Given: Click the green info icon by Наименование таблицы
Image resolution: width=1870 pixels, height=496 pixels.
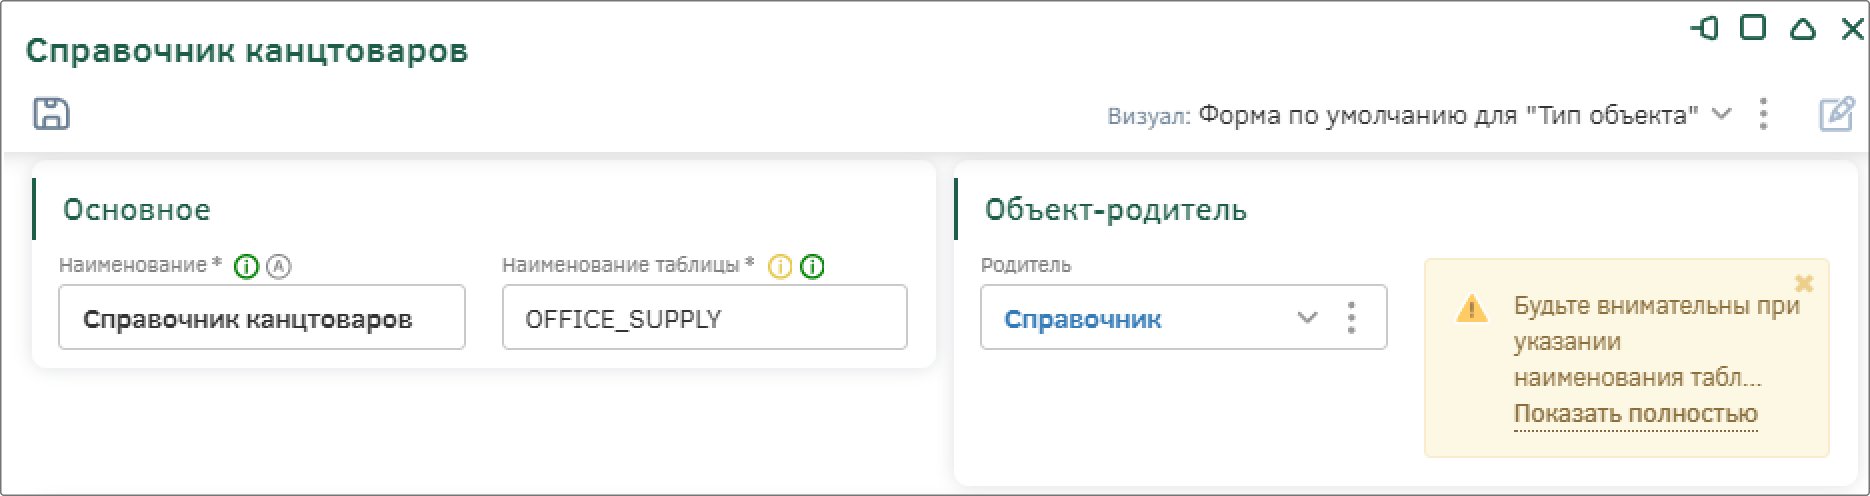Looking at the screenshot, I should click(813, 267).
